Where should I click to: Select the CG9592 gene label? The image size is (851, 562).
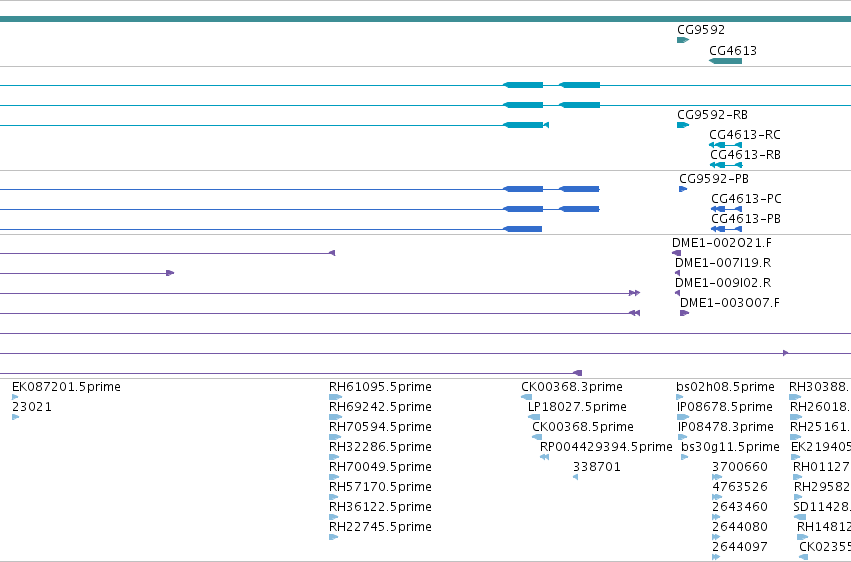pyautogui.click(x=701, y=30)
